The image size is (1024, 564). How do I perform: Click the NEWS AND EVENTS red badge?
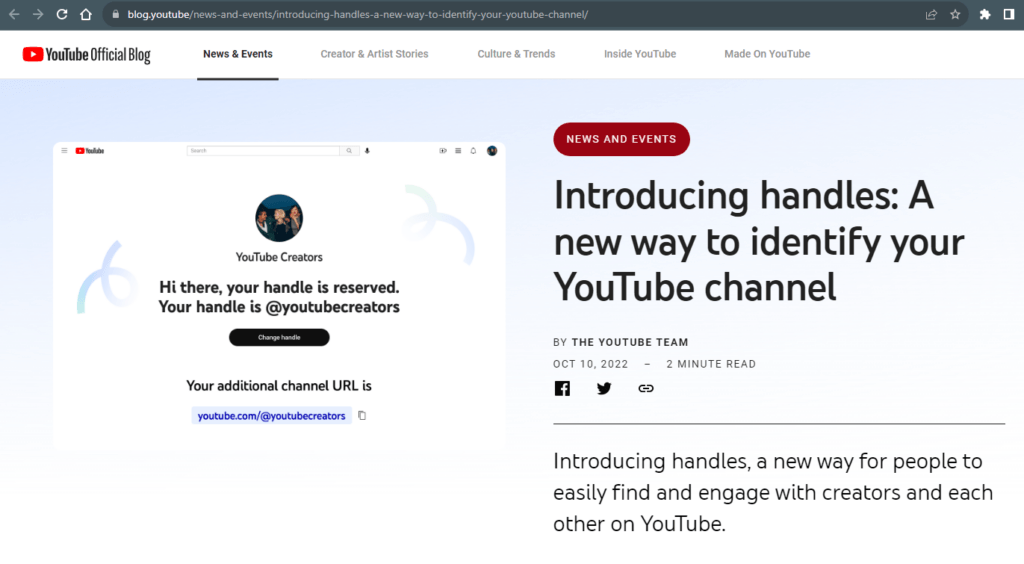622,139
